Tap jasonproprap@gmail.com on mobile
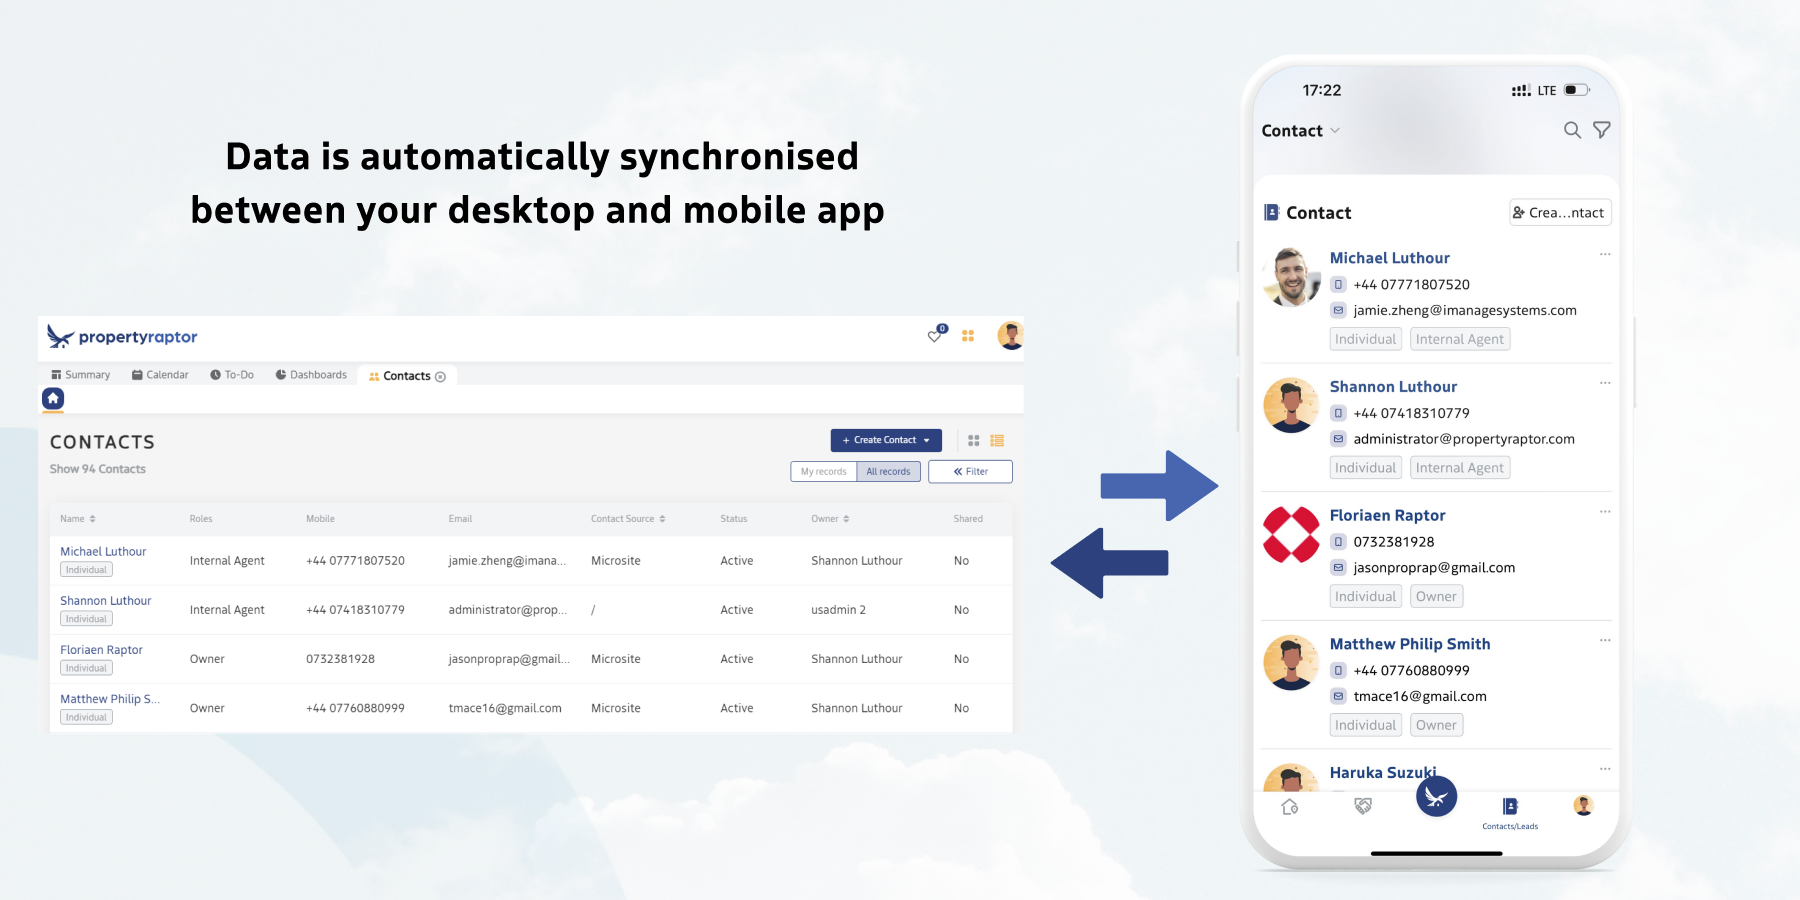This screenshot has height=900, width=1800. (1434, 568)
